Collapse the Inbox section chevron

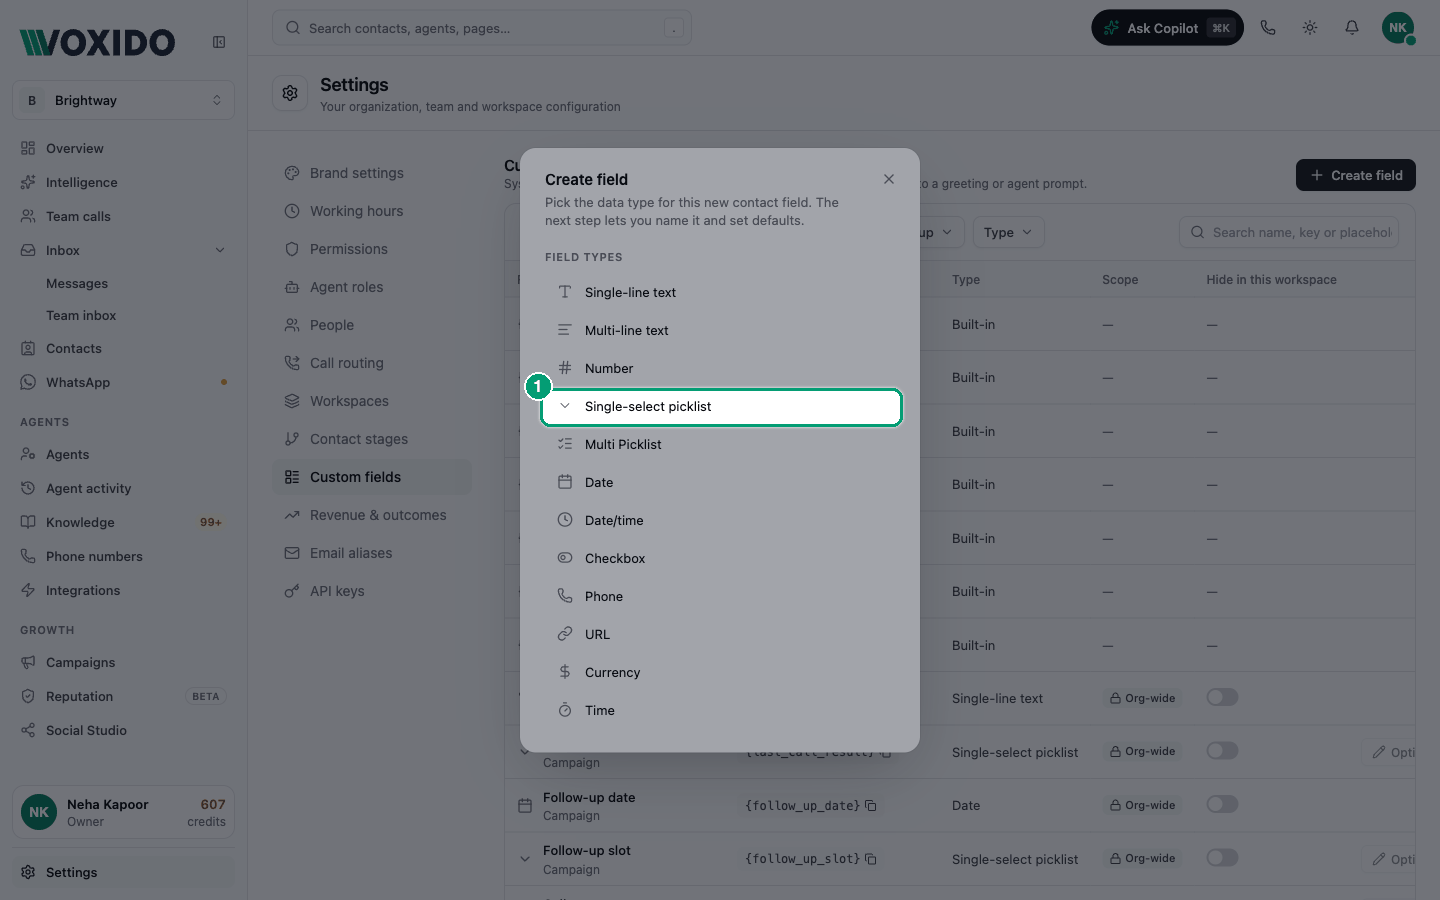coord(220,250)
